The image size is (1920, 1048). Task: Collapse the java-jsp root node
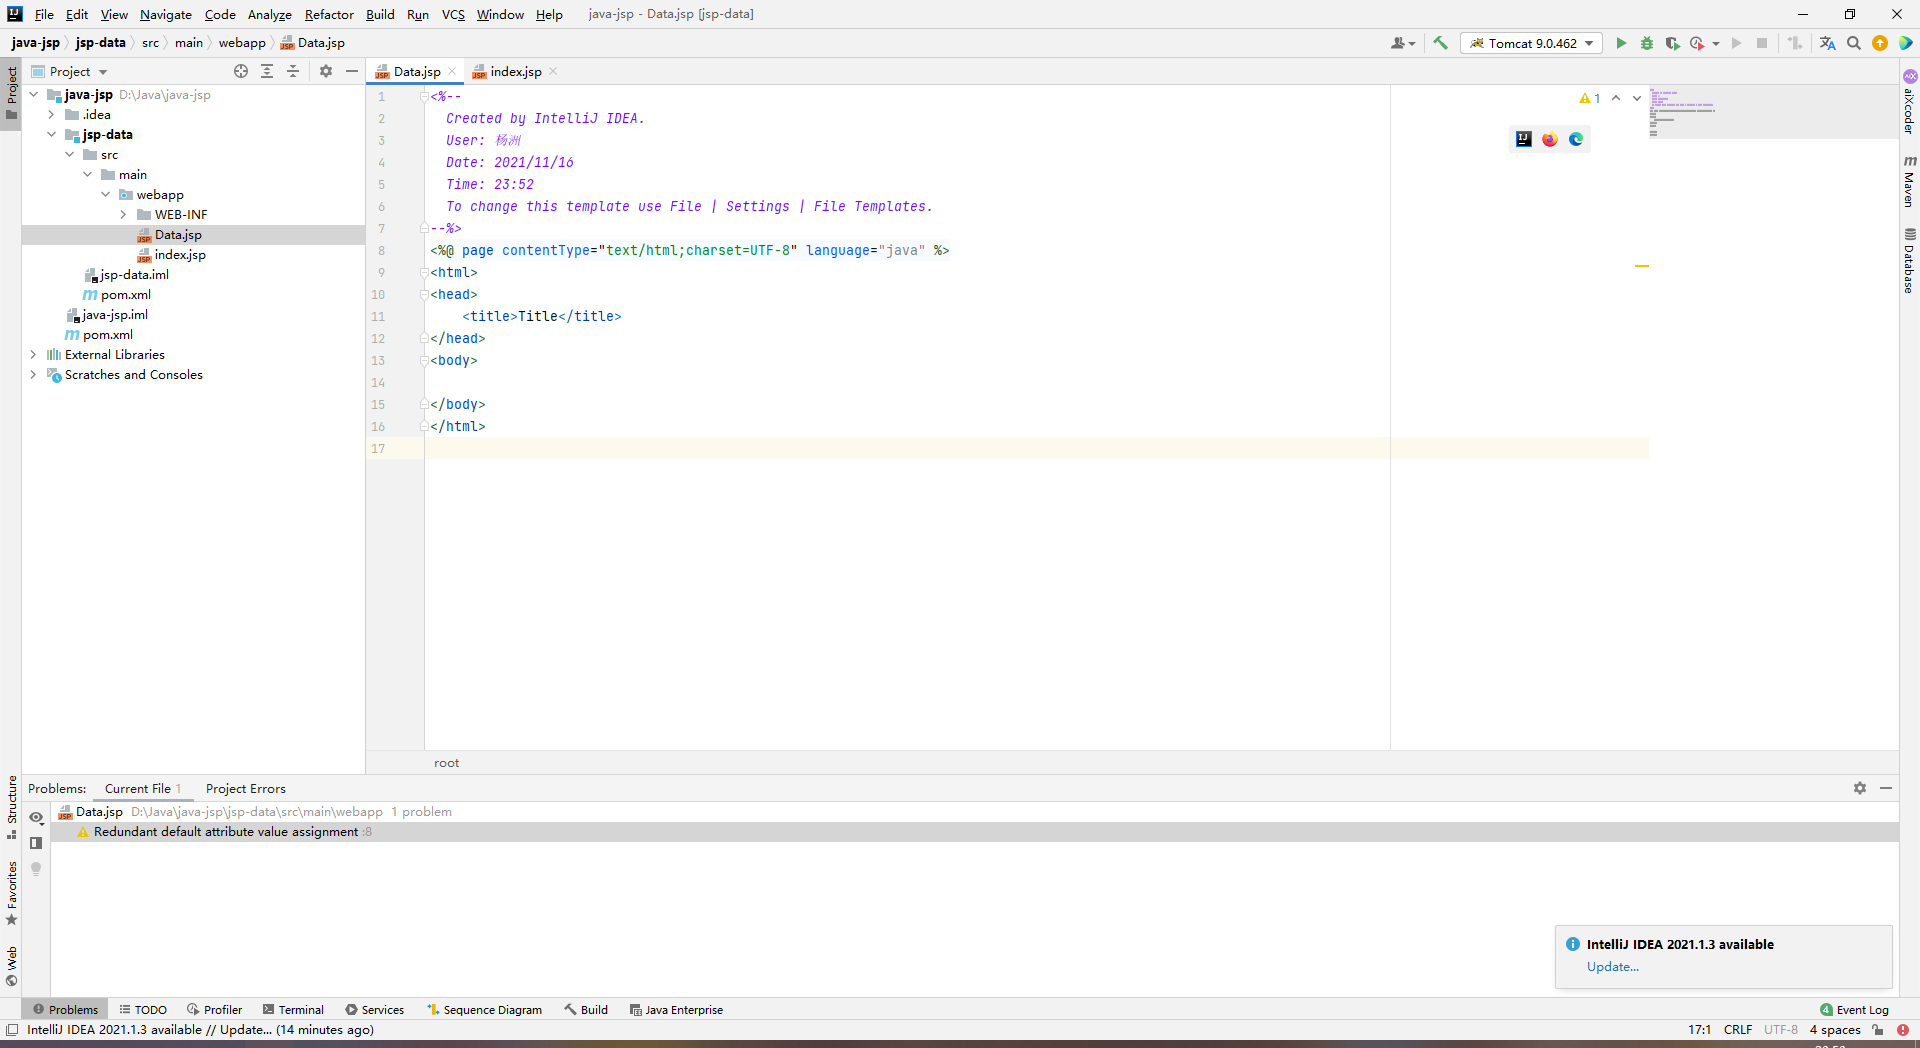click(x=33, y=95)
